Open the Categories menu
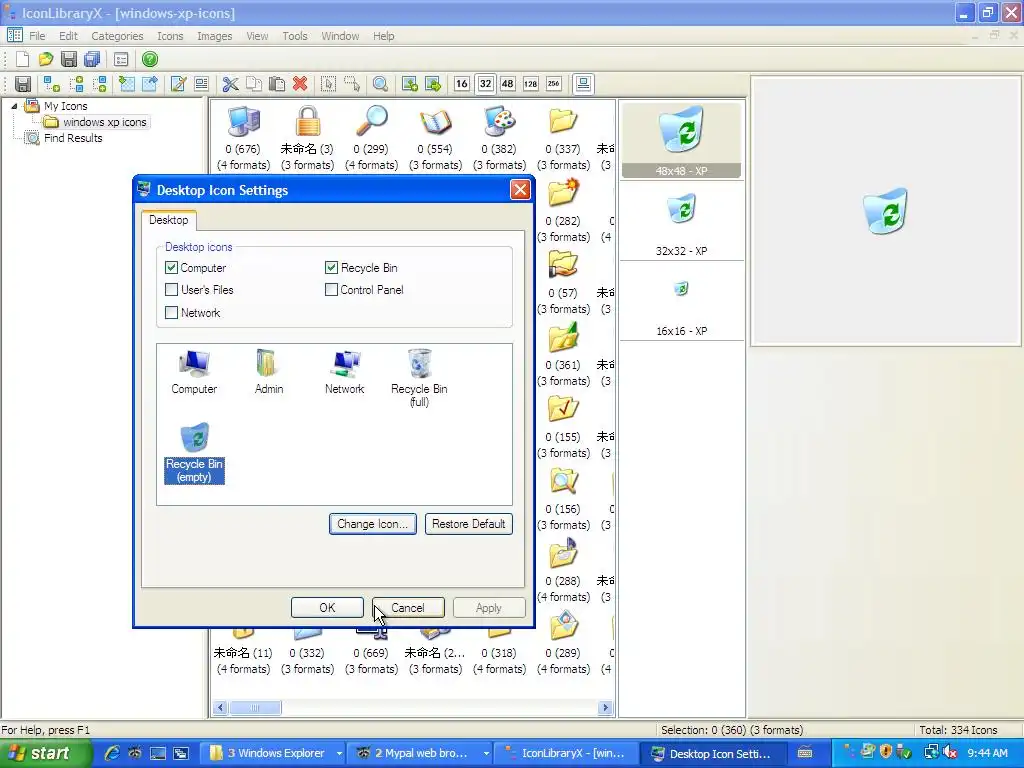The image size is (1024, 768). click(117, 36)
